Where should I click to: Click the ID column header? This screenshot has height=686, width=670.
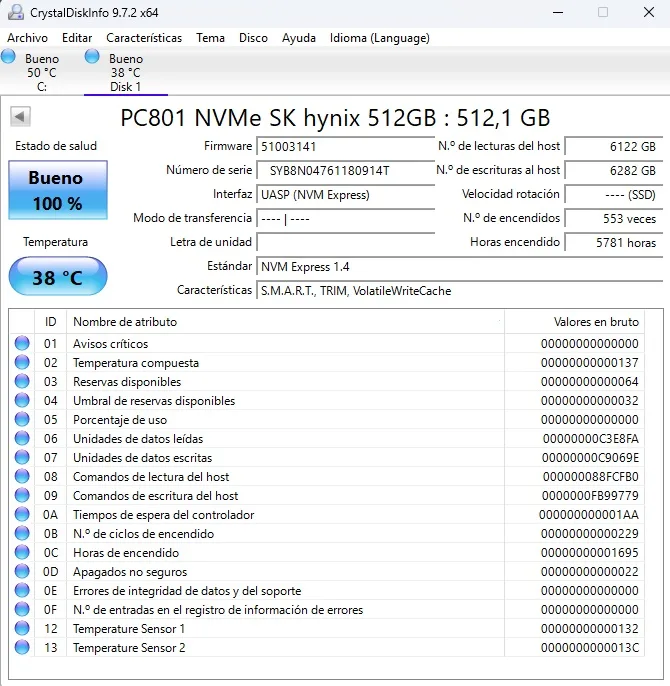coord(50,322)
